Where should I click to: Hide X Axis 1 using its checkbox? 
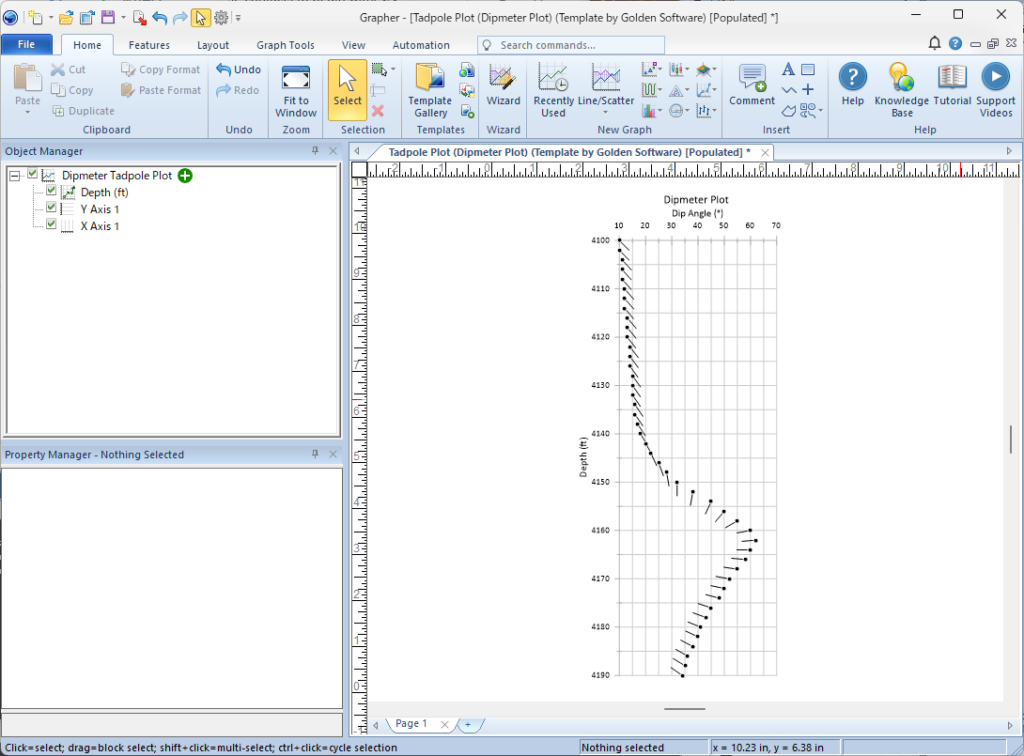click(52, 225)
